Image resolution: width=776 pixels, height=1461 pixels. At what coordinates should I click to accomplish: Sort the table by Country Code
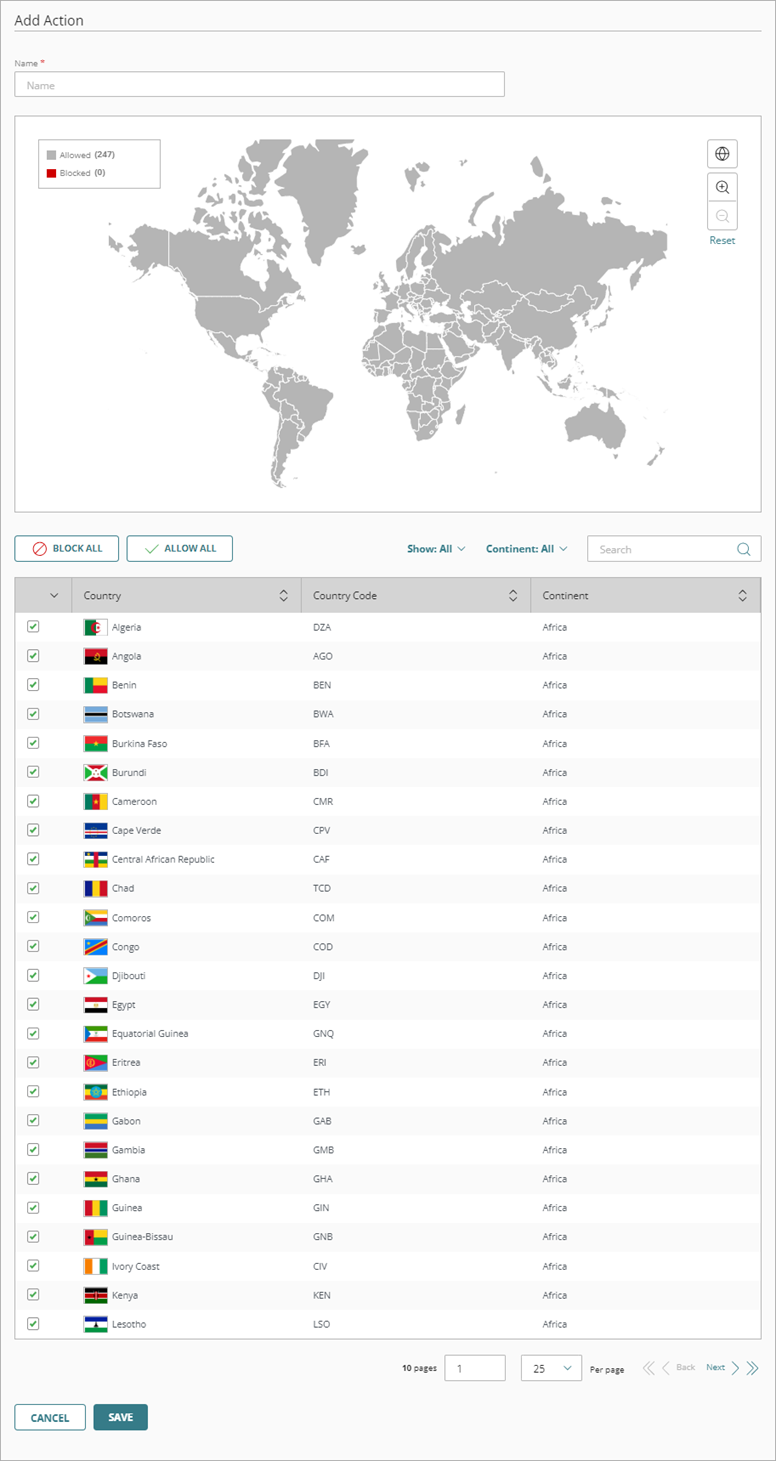pyautogui.click(x=514, y=595)
